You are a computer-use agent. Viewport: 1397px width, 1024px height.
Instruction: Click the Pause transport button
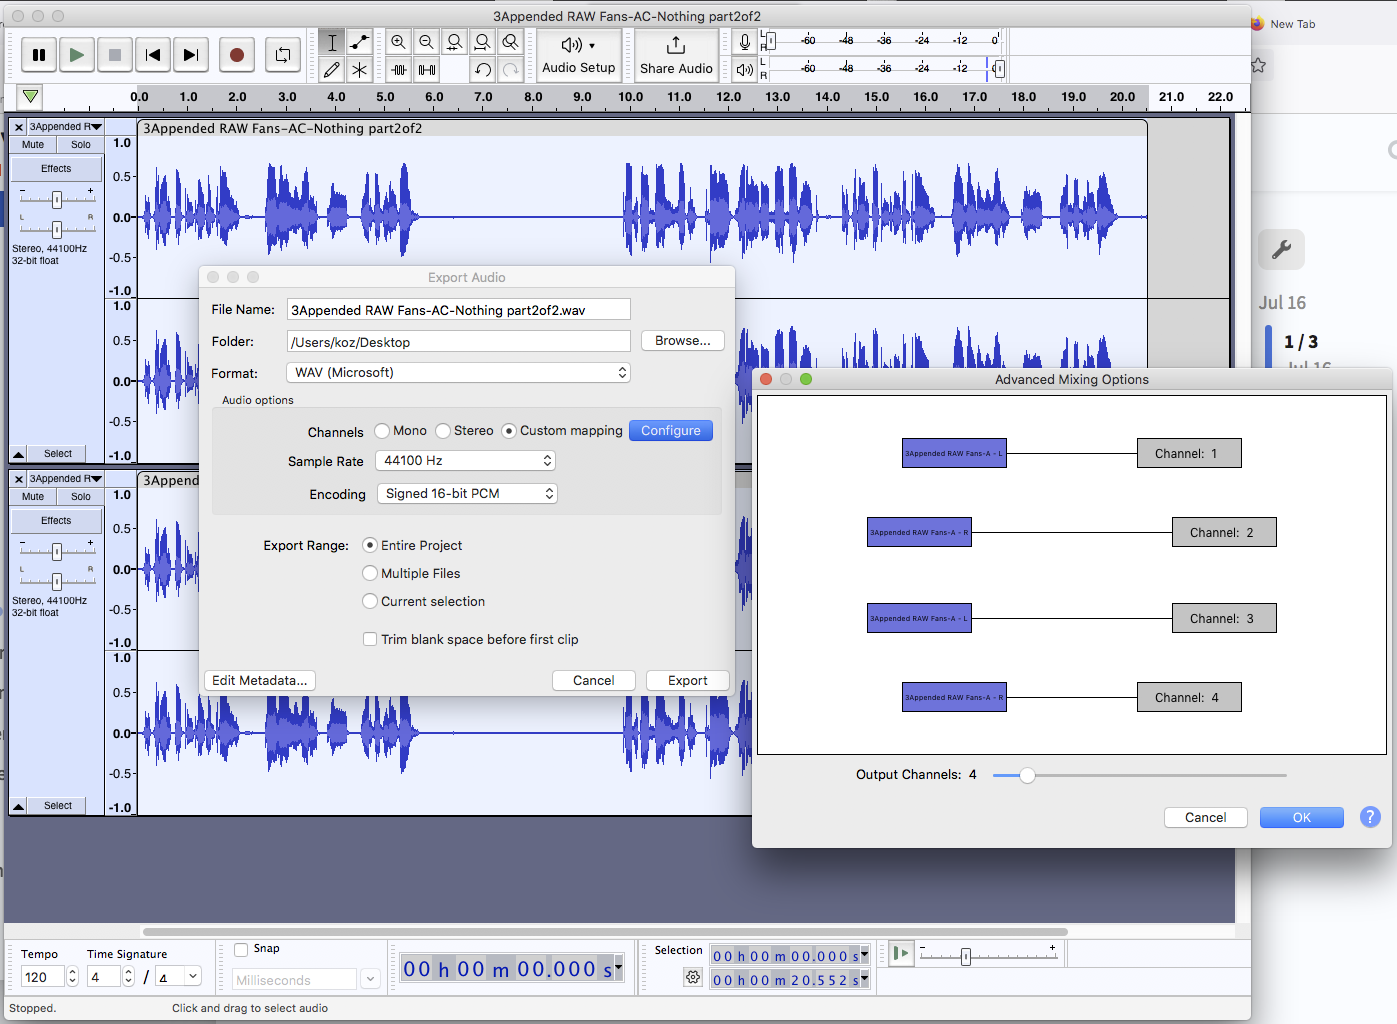coord(39,55)
